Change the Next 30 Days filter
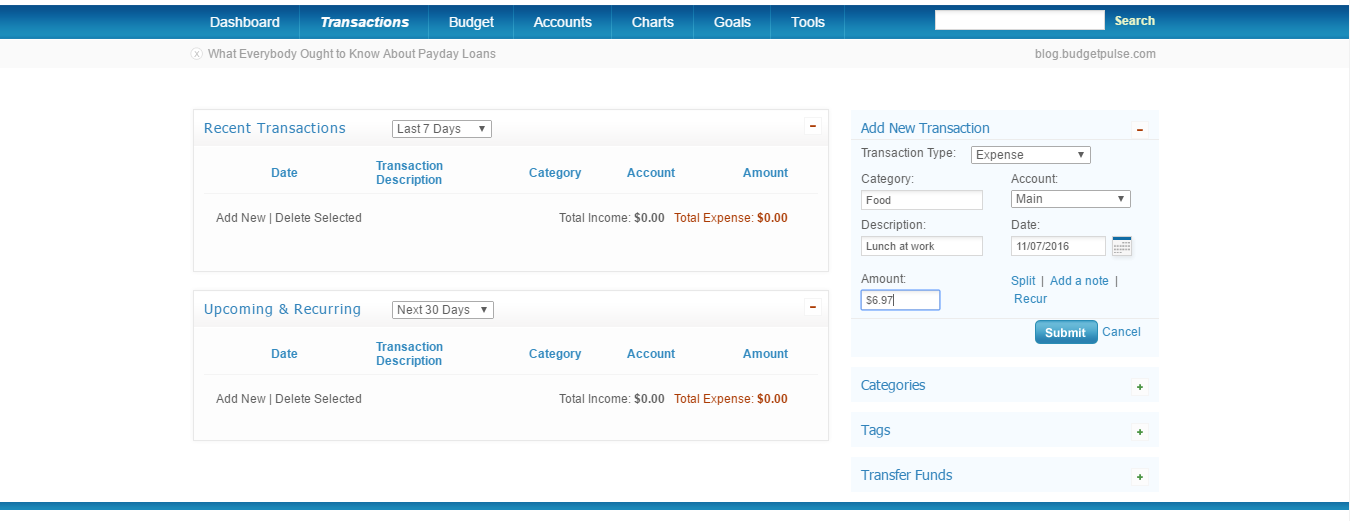The height and width of the screenshot is (521, 1350). (x=442, y=310)
